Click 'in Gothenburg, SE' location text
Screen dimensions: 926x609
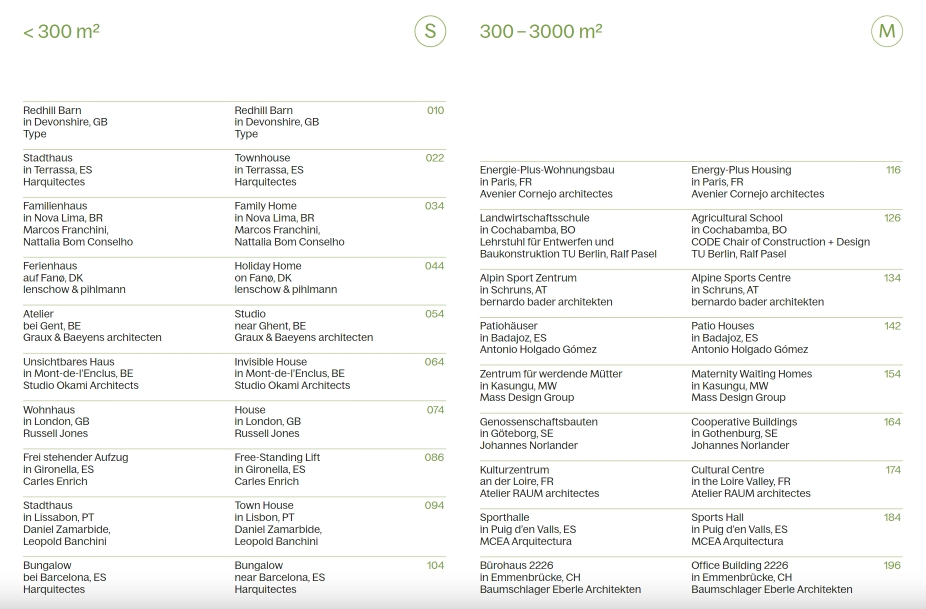click(x=734, y=434)
